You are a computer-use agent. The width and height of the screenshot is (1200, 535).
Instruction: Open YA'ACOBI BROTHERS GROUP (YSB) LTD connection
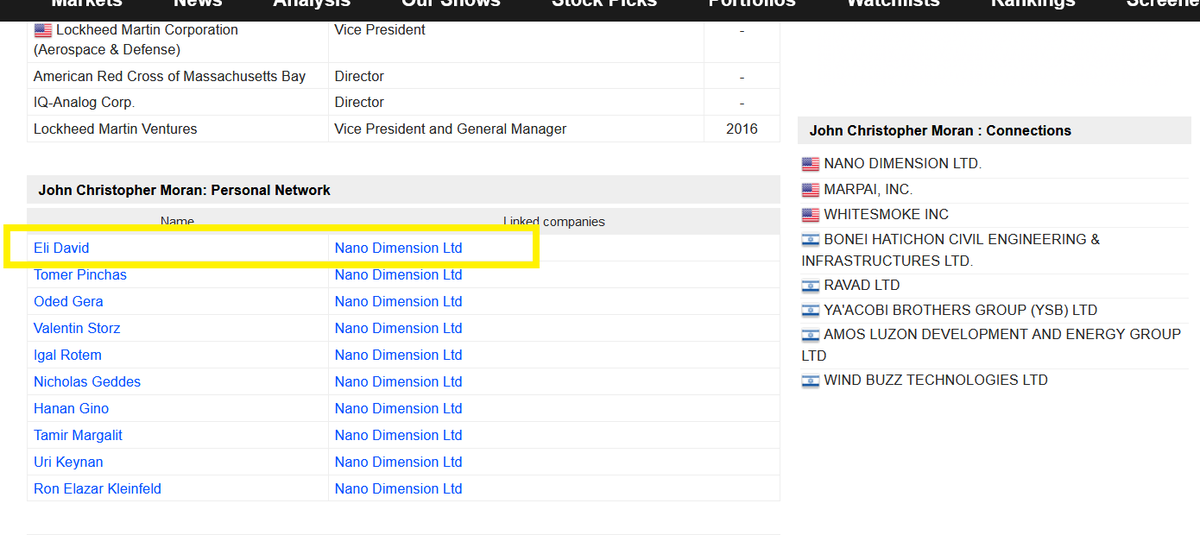point(960,310)
